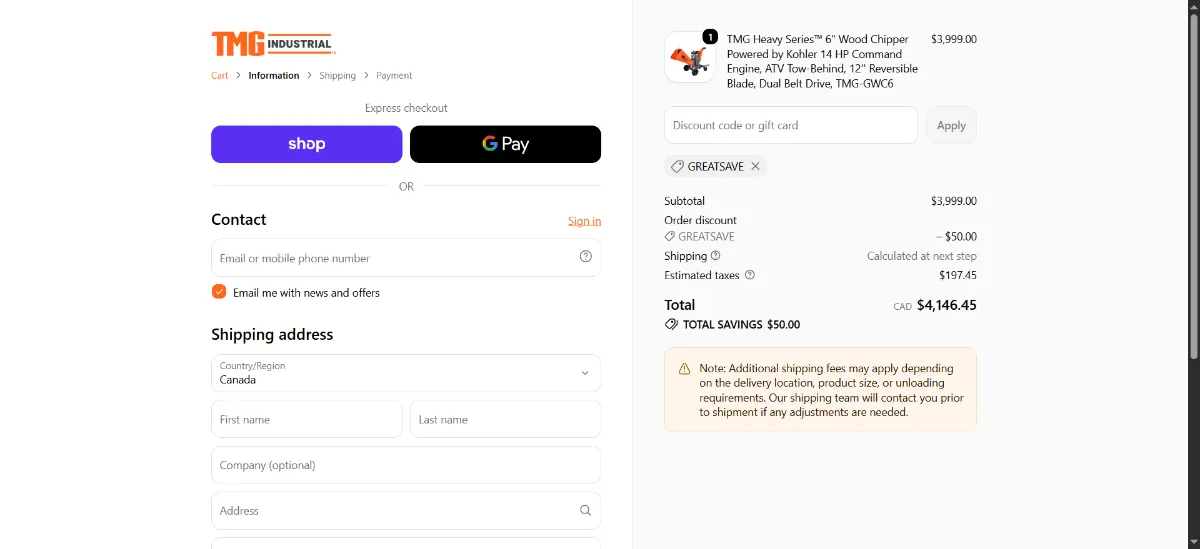Click the Shipping info question mark icon

click(x=715, y=256)
